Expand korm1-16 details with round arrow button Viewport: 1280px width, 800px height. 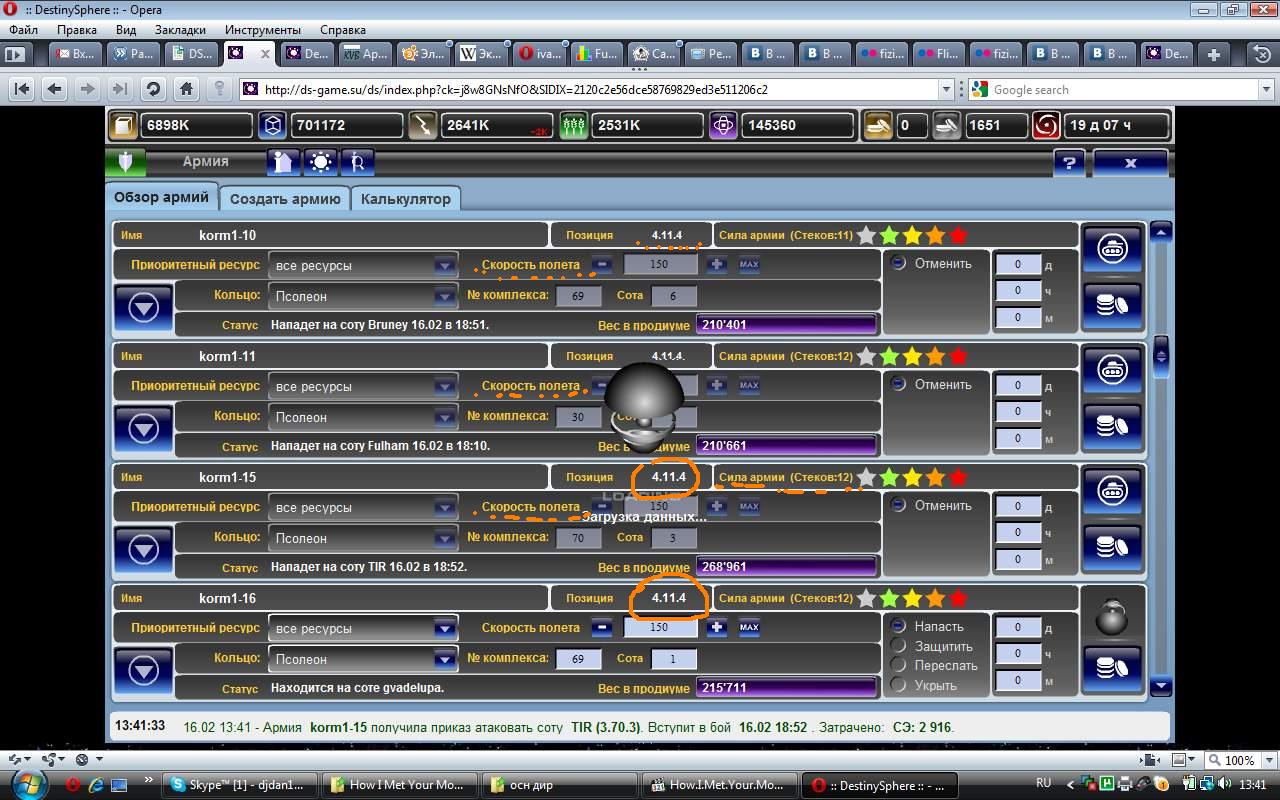click(x=143, y=670)
